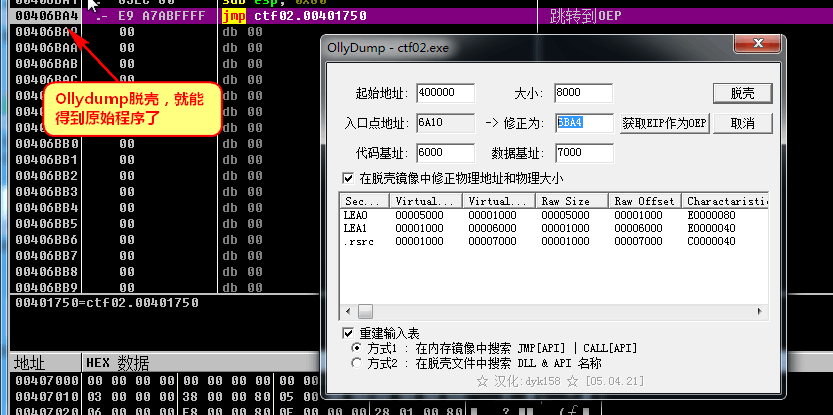The height and width of the screenshot is (415, 833).
Task: Click the Characteristics column header
Action: point(725,201)
